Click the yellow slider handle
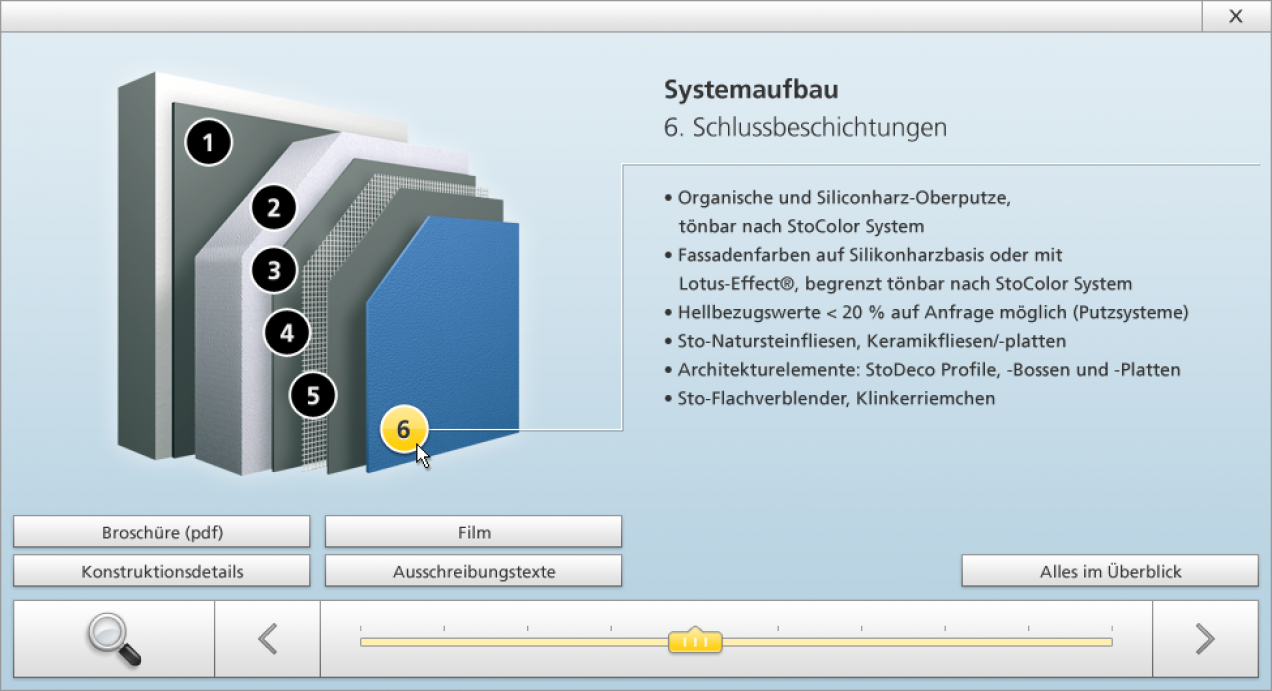The width and height of the screenshot is (1272, 691). click(695, 641)
